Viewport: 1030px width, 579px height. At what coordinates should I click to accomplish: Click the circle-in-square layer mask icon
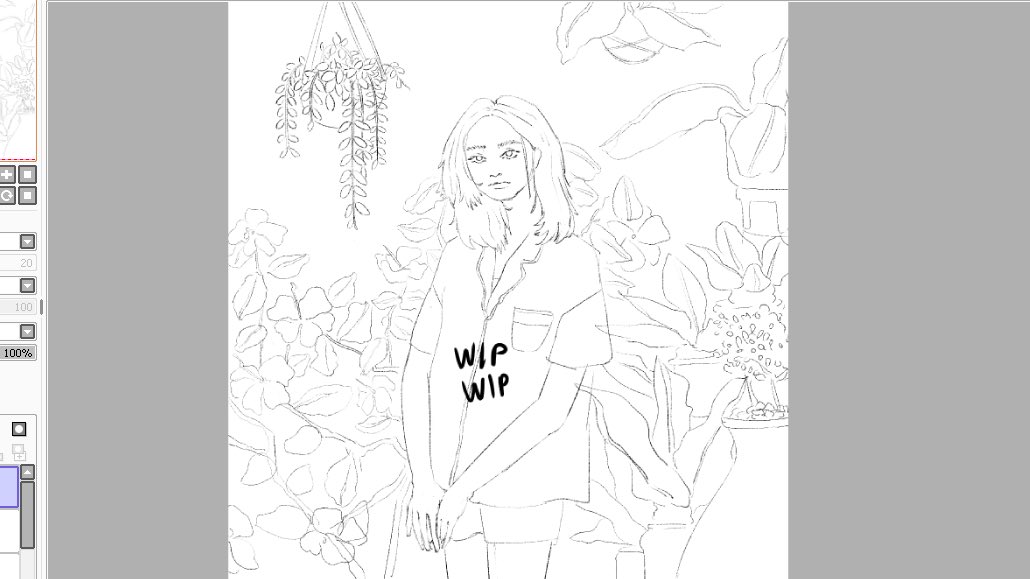click(x=19, y=429)
